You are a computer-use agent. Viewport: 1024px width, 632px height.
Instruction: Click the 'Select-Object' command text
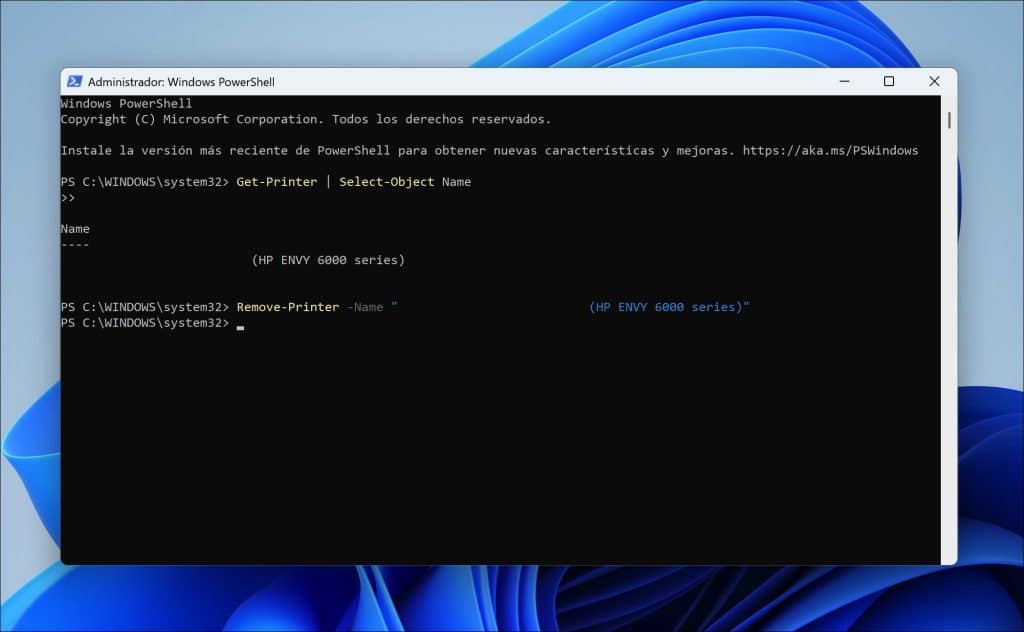coord(387,182)
